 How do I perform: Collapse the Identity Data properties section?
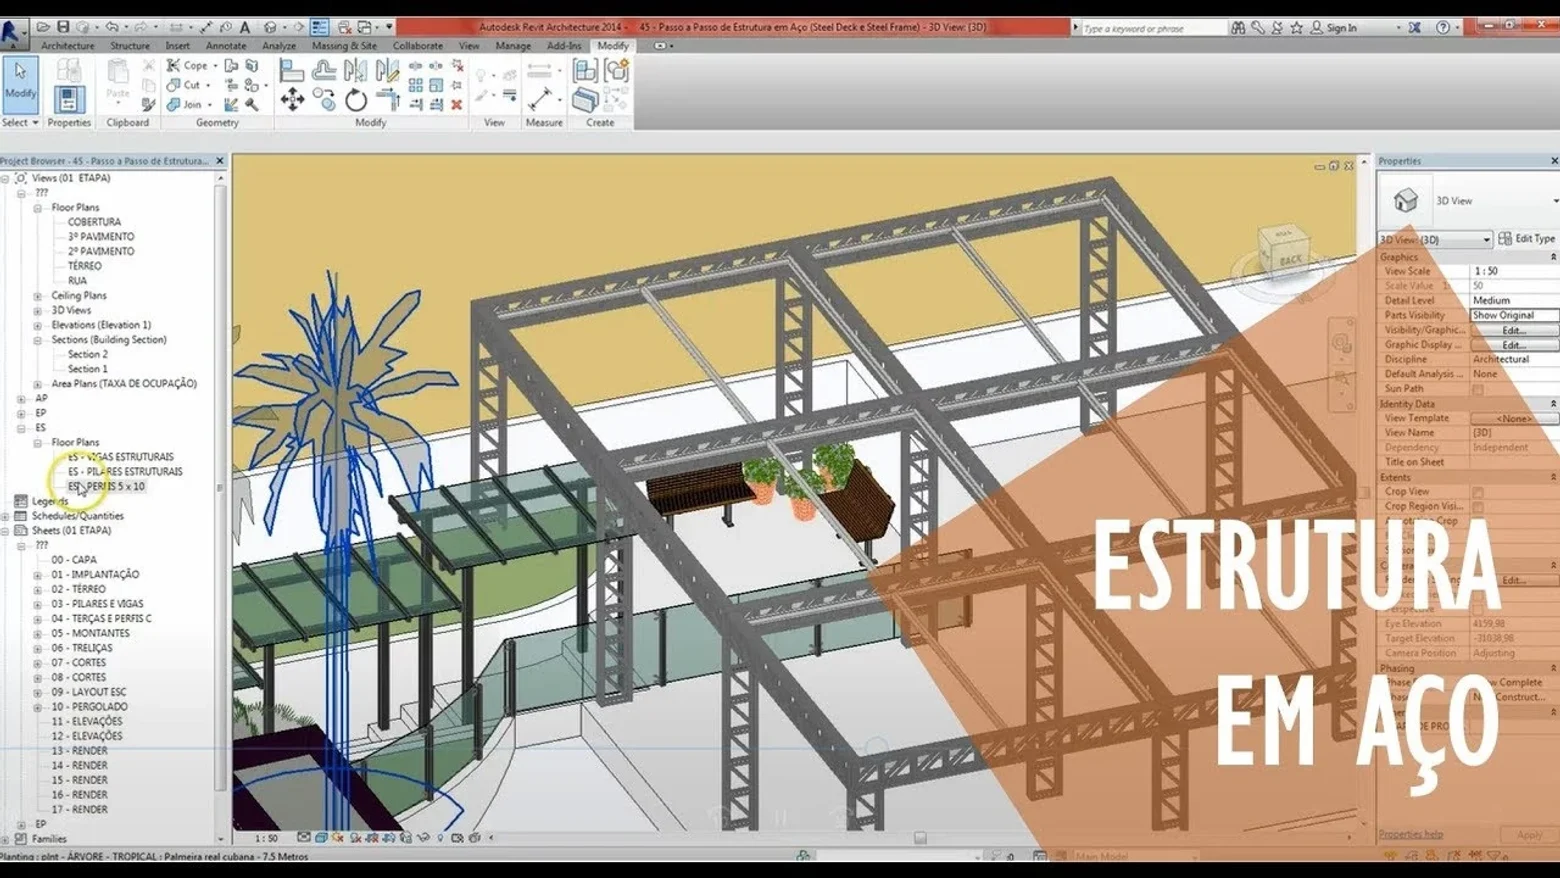tap(1553, 404)
